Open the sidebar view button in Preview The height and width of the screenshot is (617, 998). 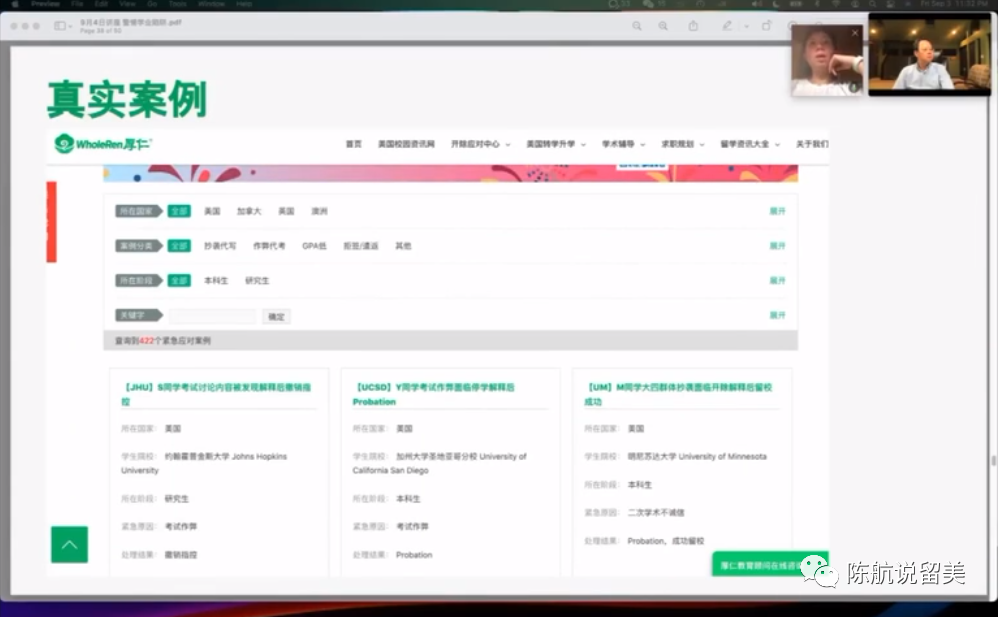click(62, 25)
